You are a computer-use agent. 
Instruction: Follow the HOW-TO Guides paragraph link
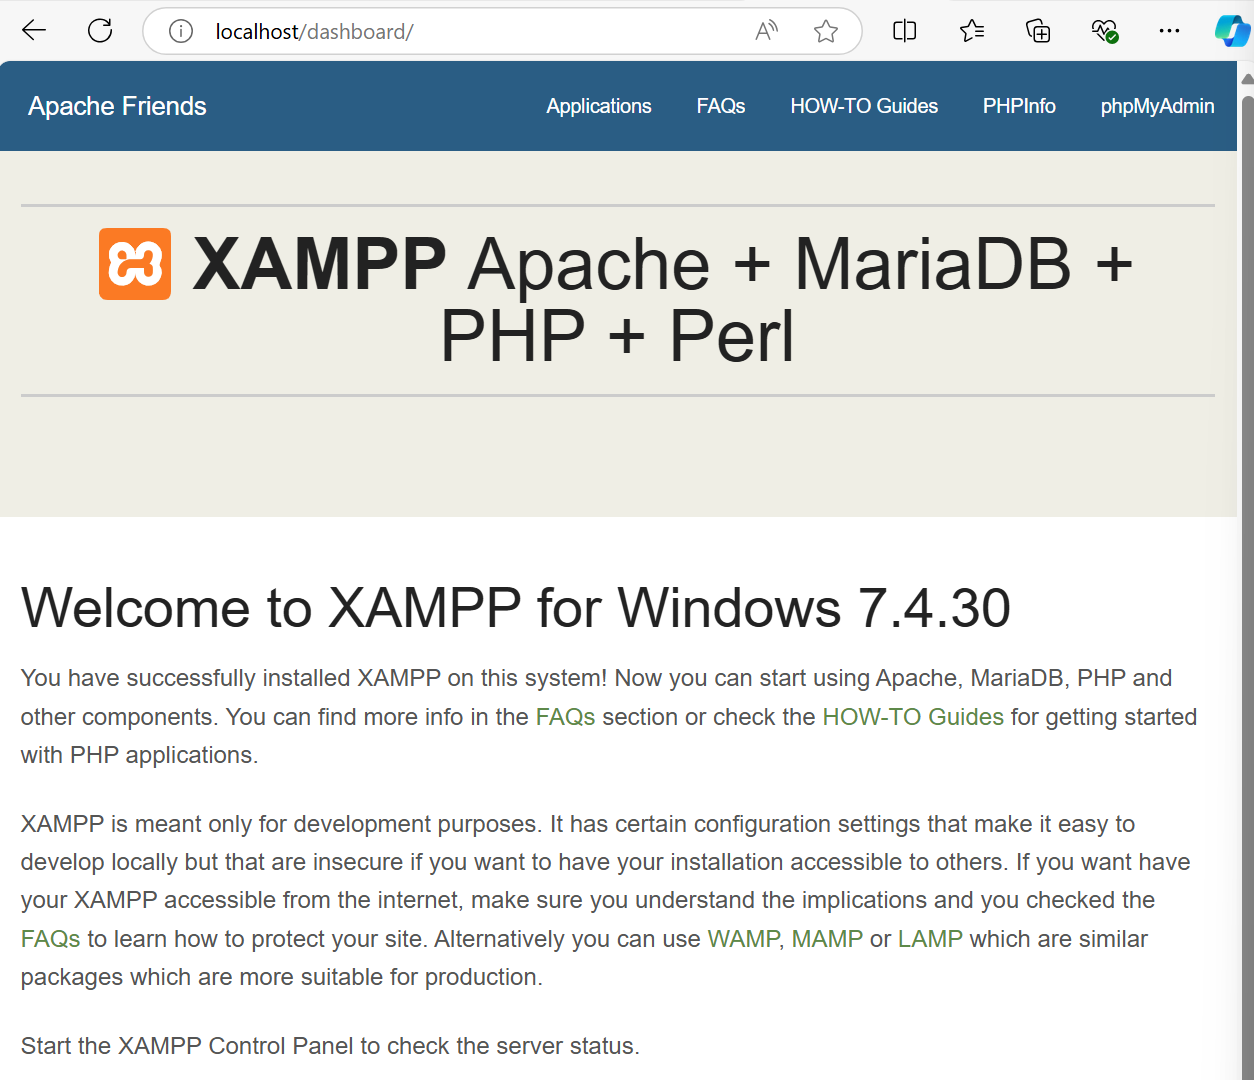(913, 717)
